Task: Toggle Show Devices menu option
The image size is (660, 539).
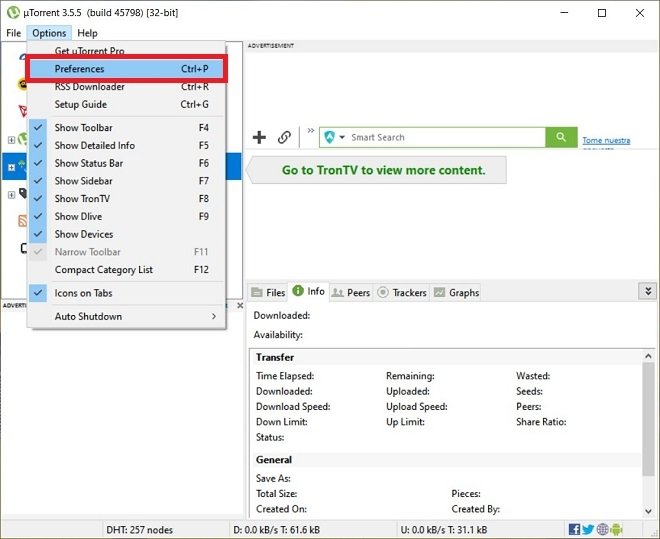Action: (126, 234)
